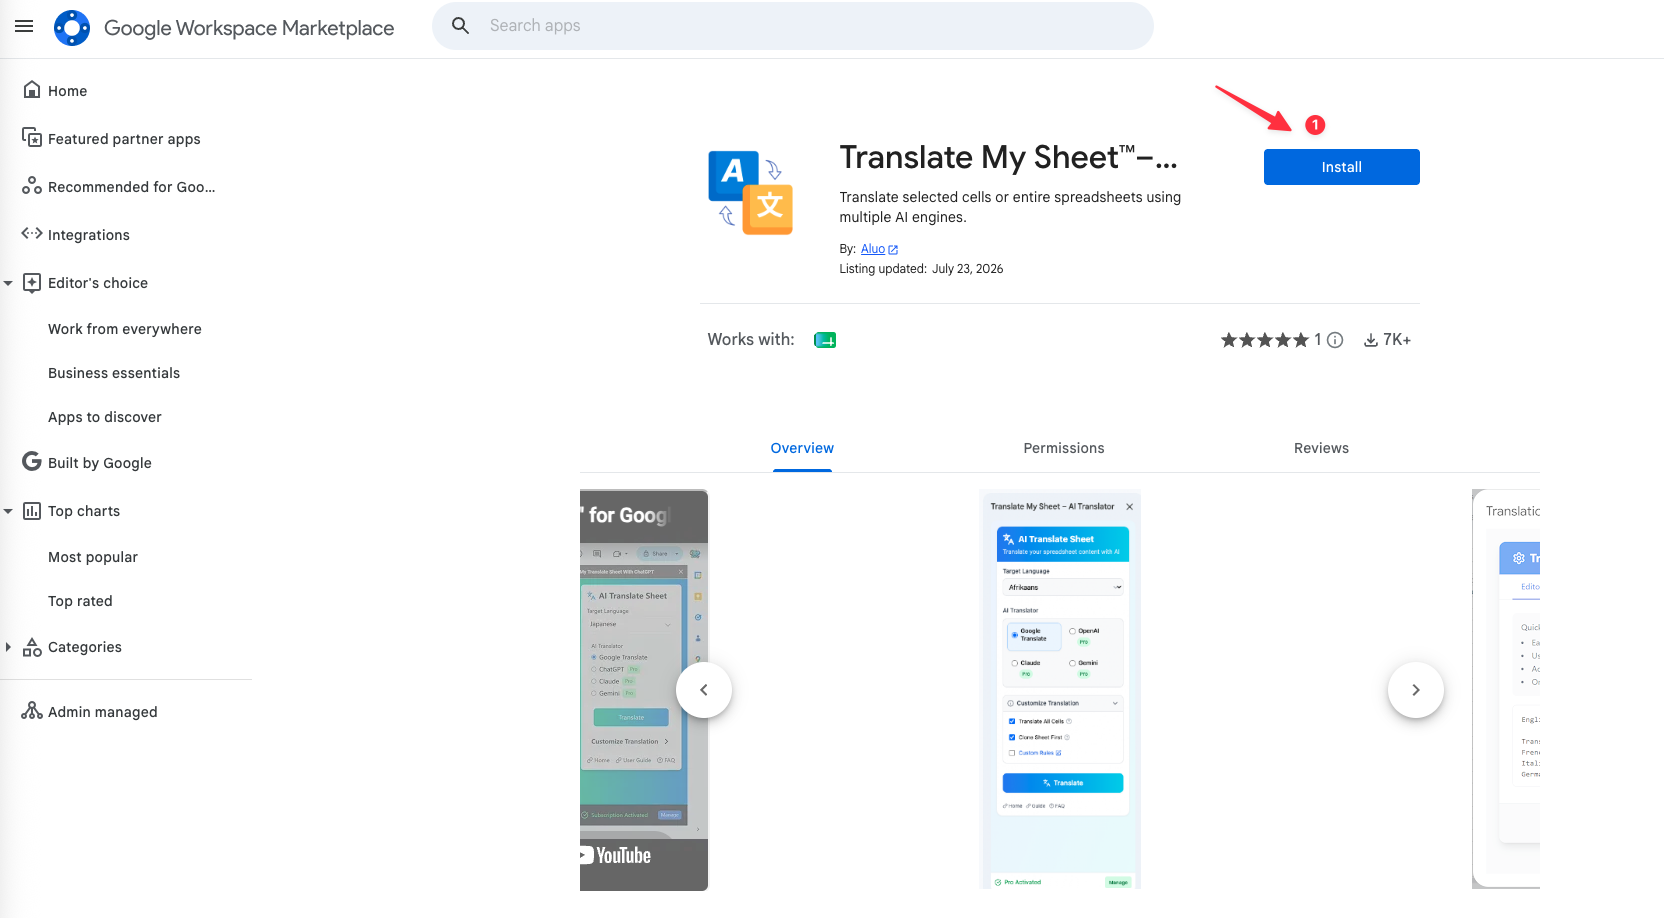Click the Integrations arrows icon
Screen dimensions: 1664x918
tap(32, 234)
